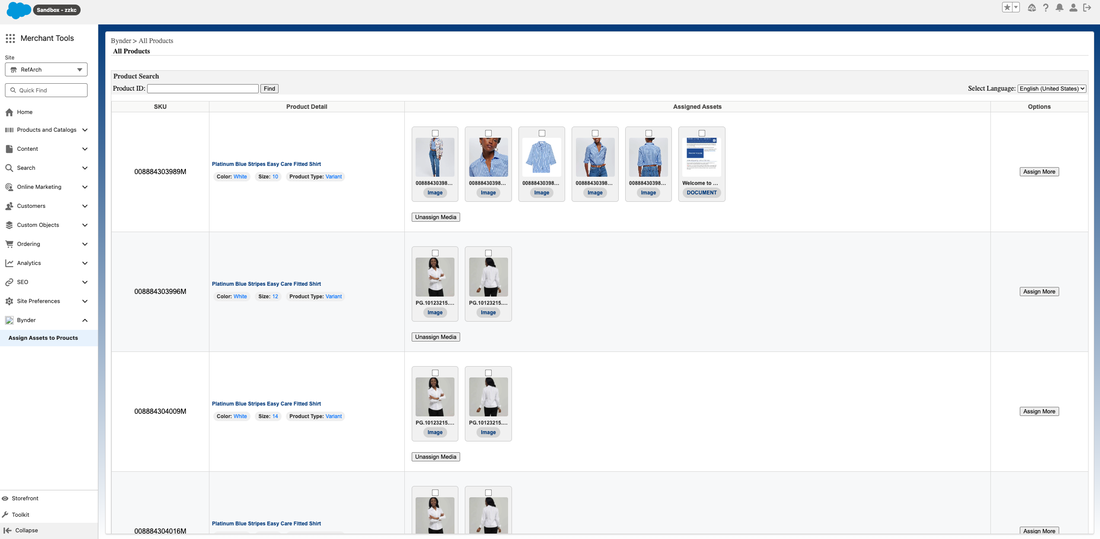Click folded shirt thumbnail for SKU 008884303989M
The height and width of the screenshot is (539, 1100).
point(542,157)
